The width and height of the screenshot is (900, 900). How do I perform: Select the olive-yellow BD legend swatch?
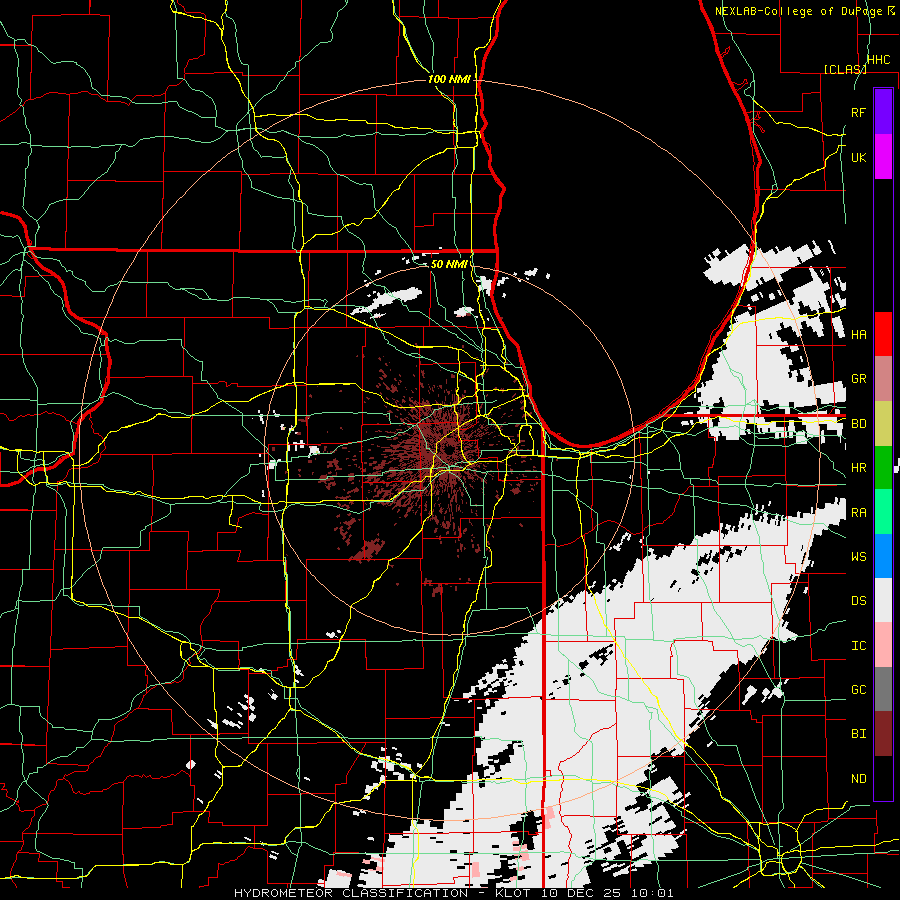tap(883, 423)
